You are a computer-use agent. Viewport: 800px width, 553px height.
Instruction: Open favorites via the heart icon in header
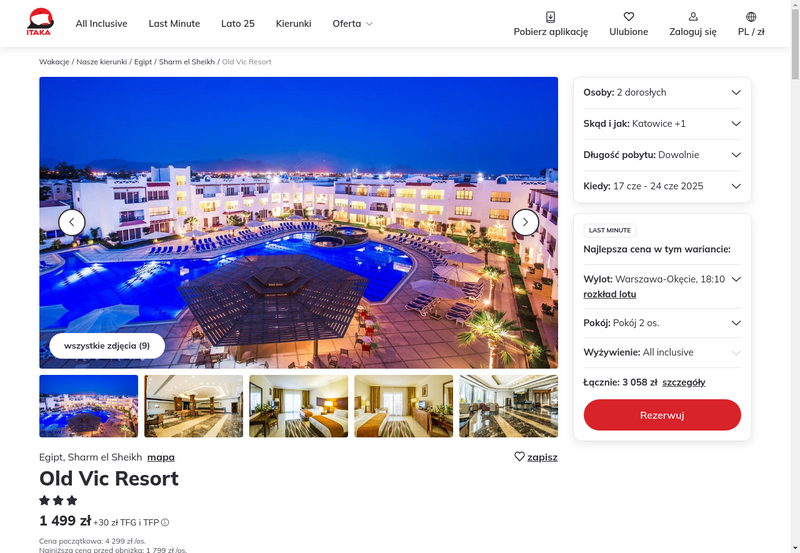pos(629,17)
